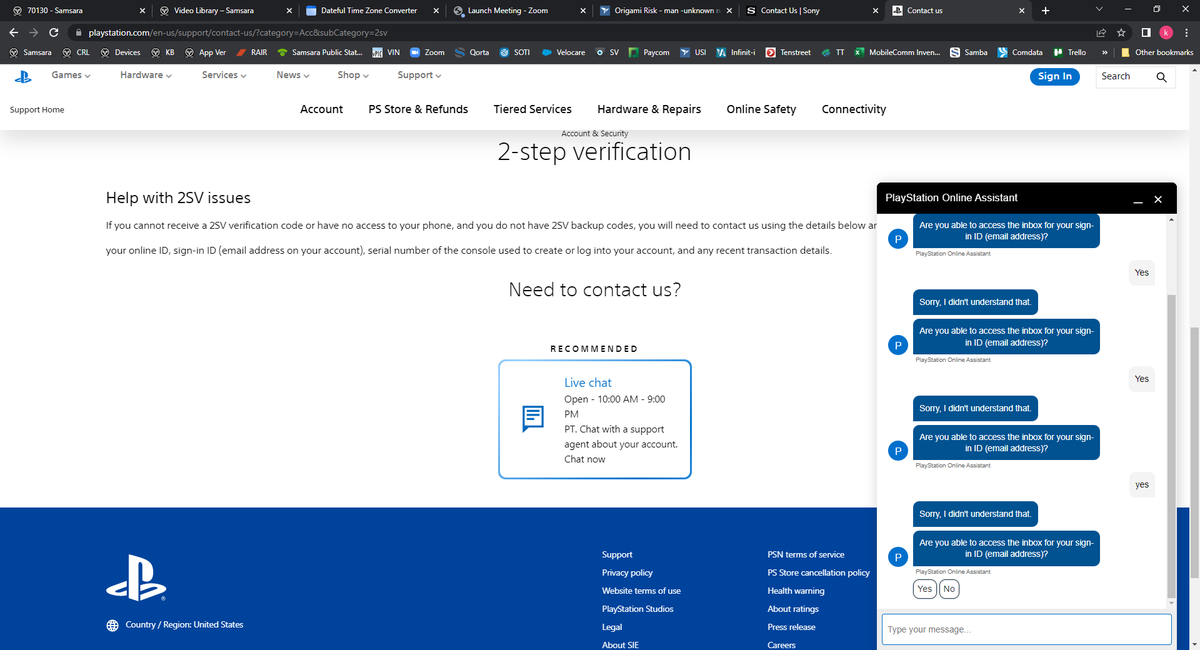Show more bookmarks via the double chevron
Image resolution: width=1200 pixels, height=650 pixels.
click(x=1103, y=52)
